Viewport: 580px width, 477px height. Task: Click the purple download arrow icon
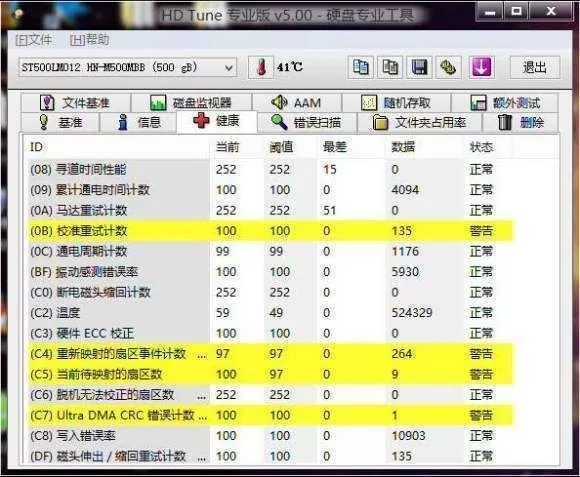pyautogui.click(x=481, y=67)
